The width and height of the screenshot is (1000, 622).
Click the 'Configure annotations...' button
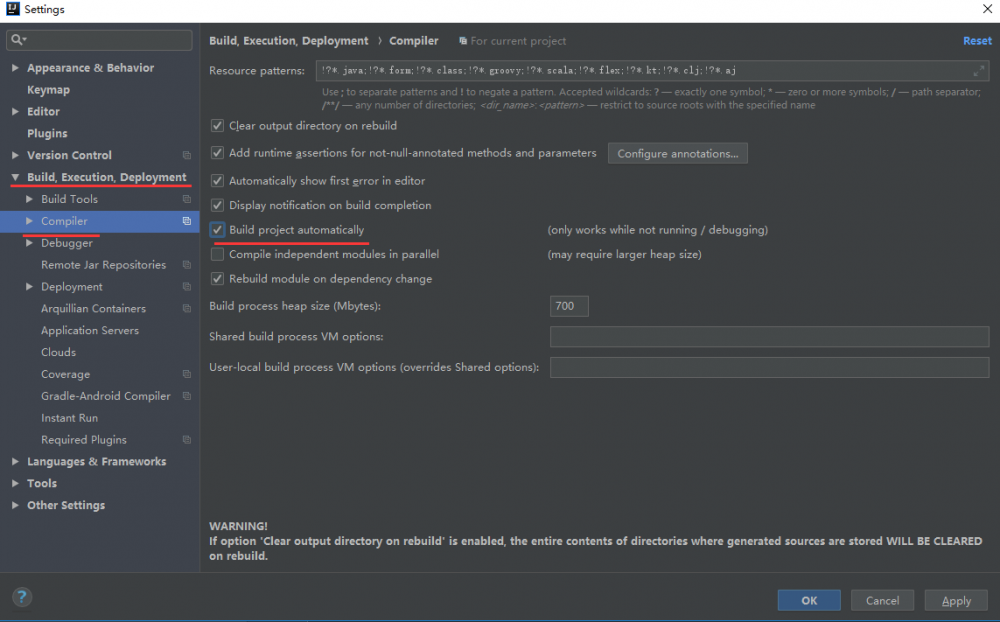coord(679,153)
